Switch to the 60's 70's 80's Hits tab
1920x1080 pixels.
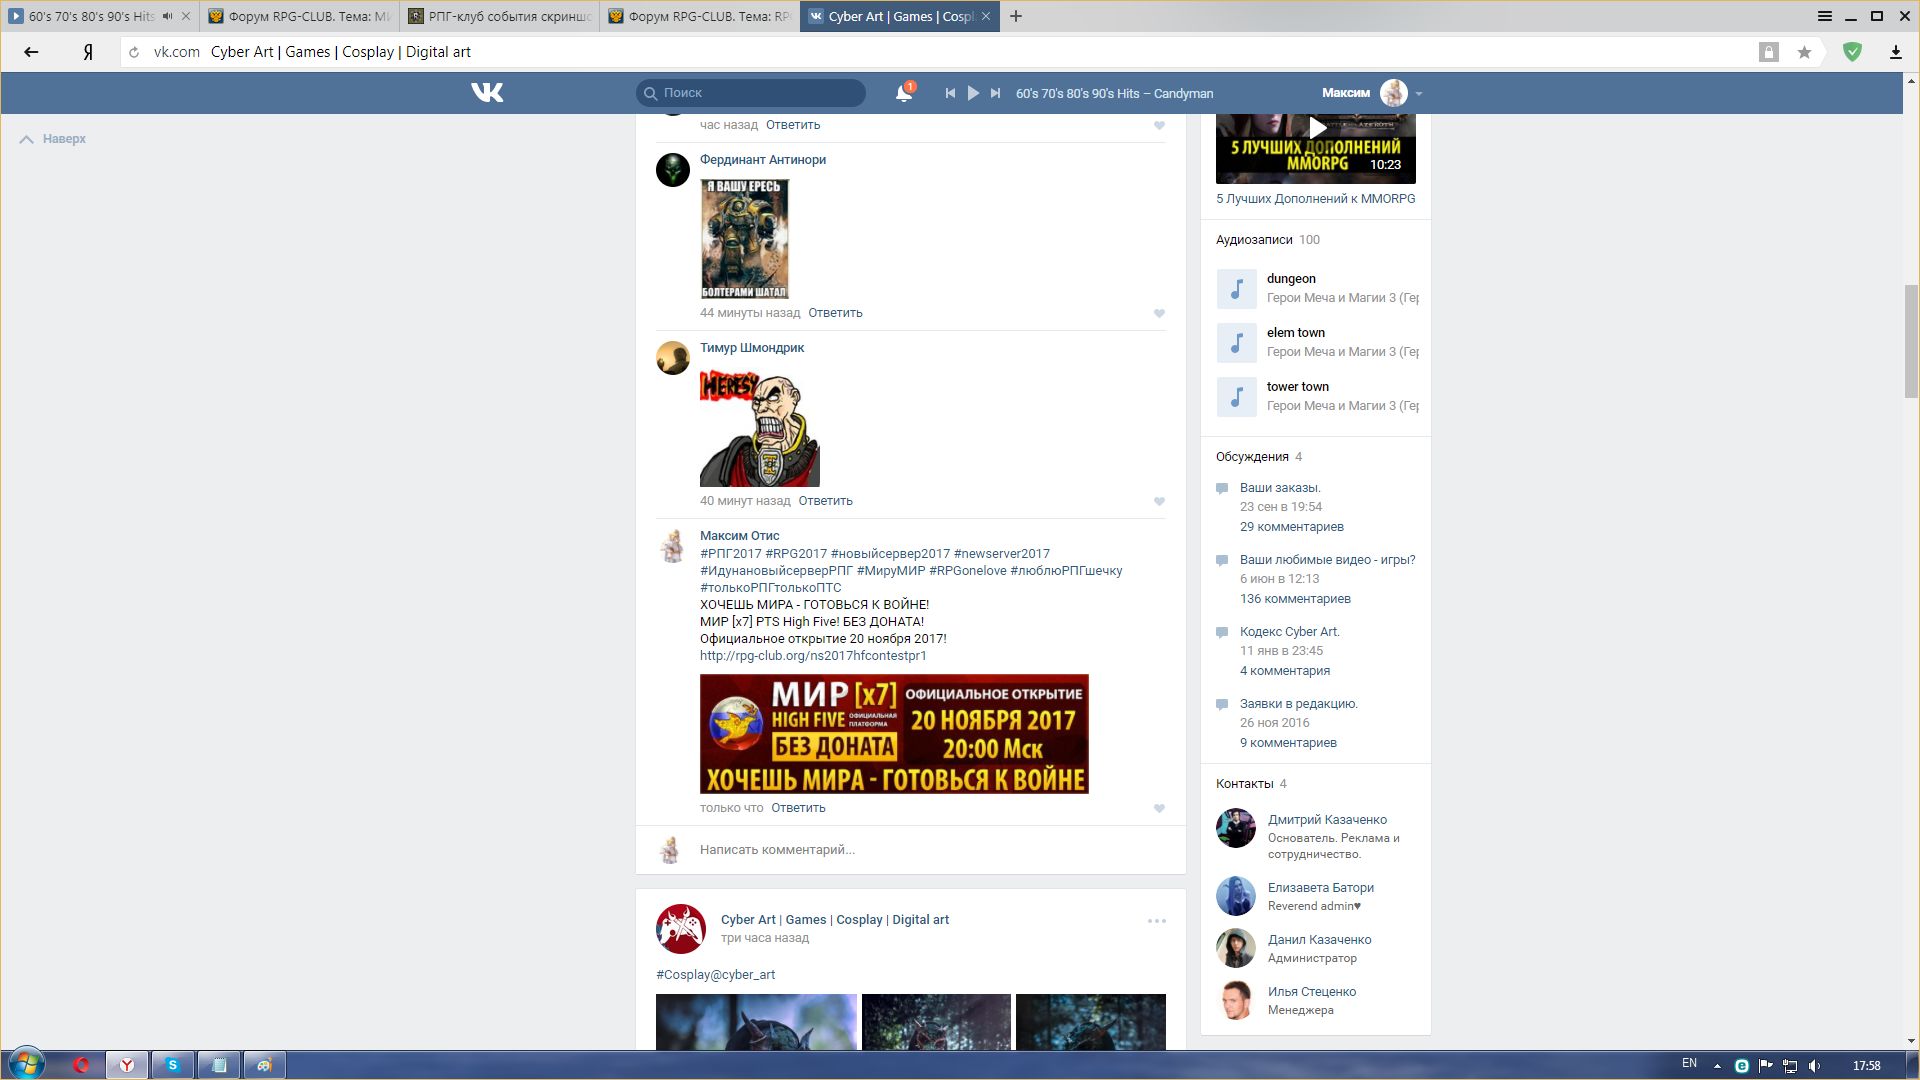tap(90, 16)
